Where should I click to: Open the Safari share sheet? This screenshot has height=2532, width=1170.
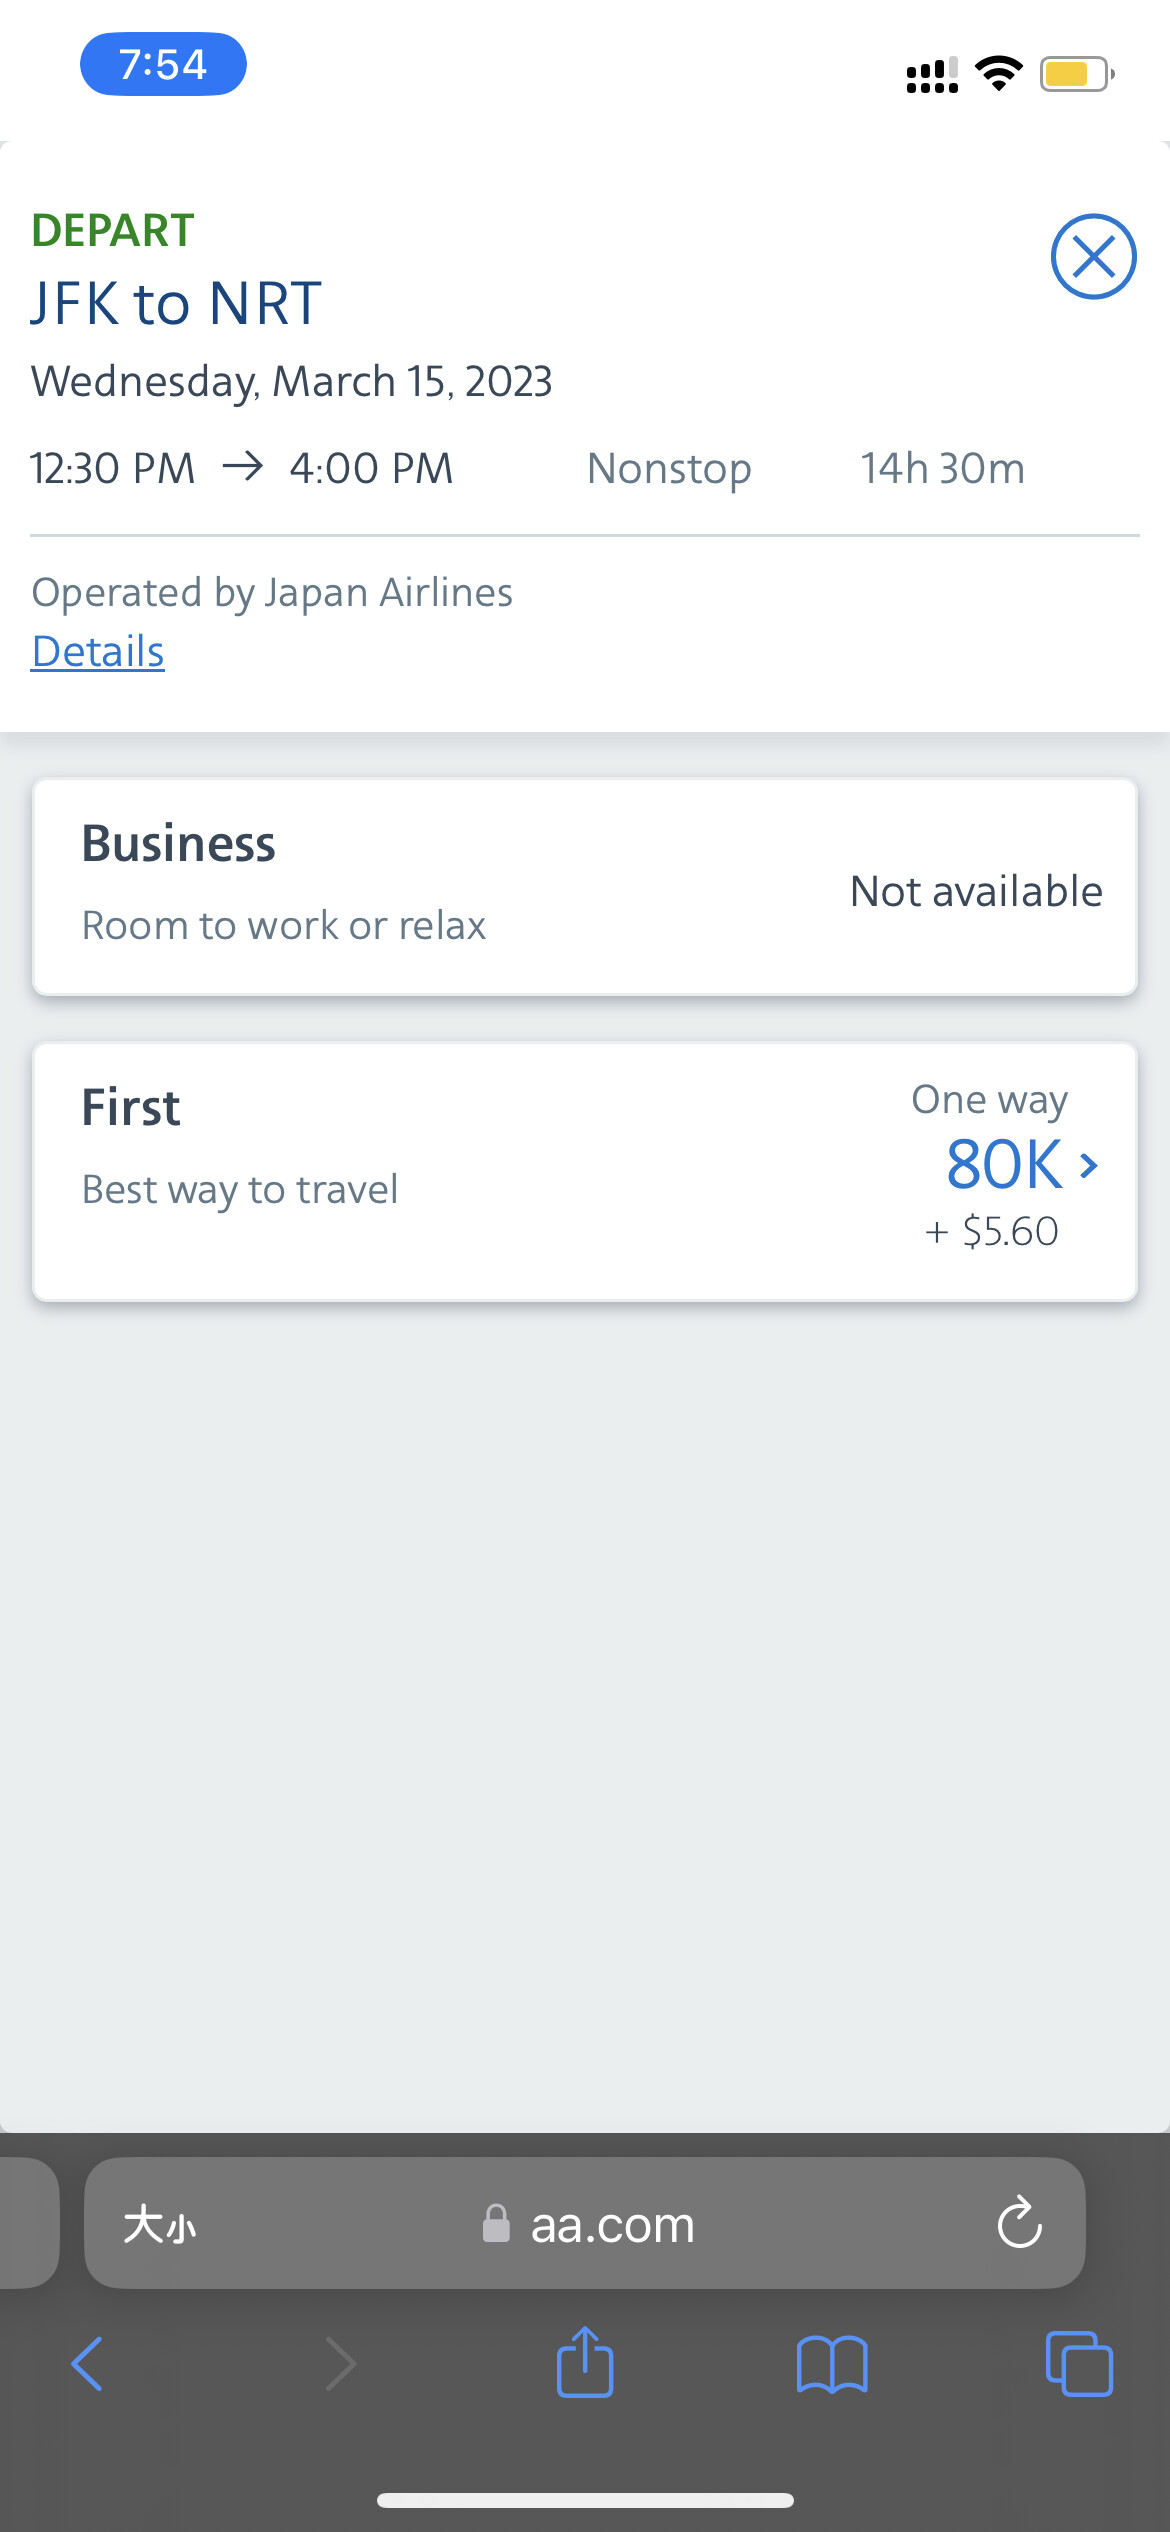(585, 2362)
